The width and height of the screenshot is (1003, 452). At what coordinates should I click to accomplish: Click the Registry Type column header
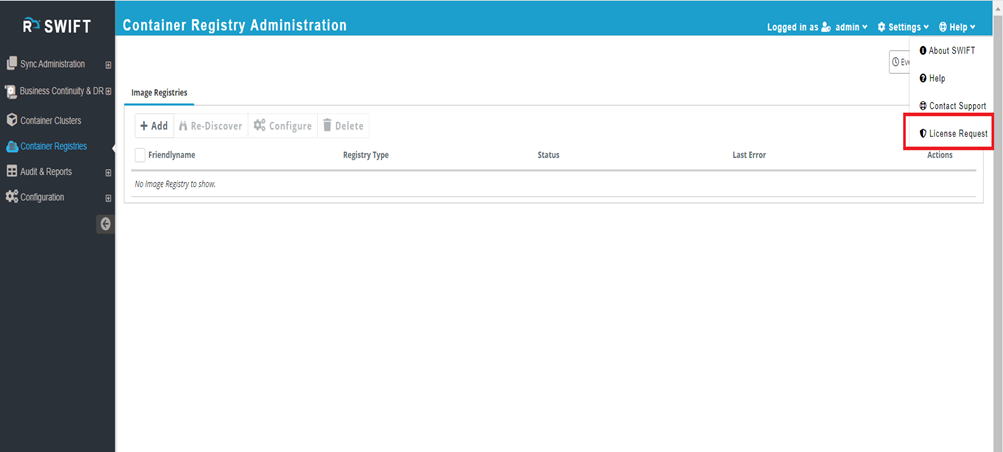pyautogui.click(x=366, y=155)
